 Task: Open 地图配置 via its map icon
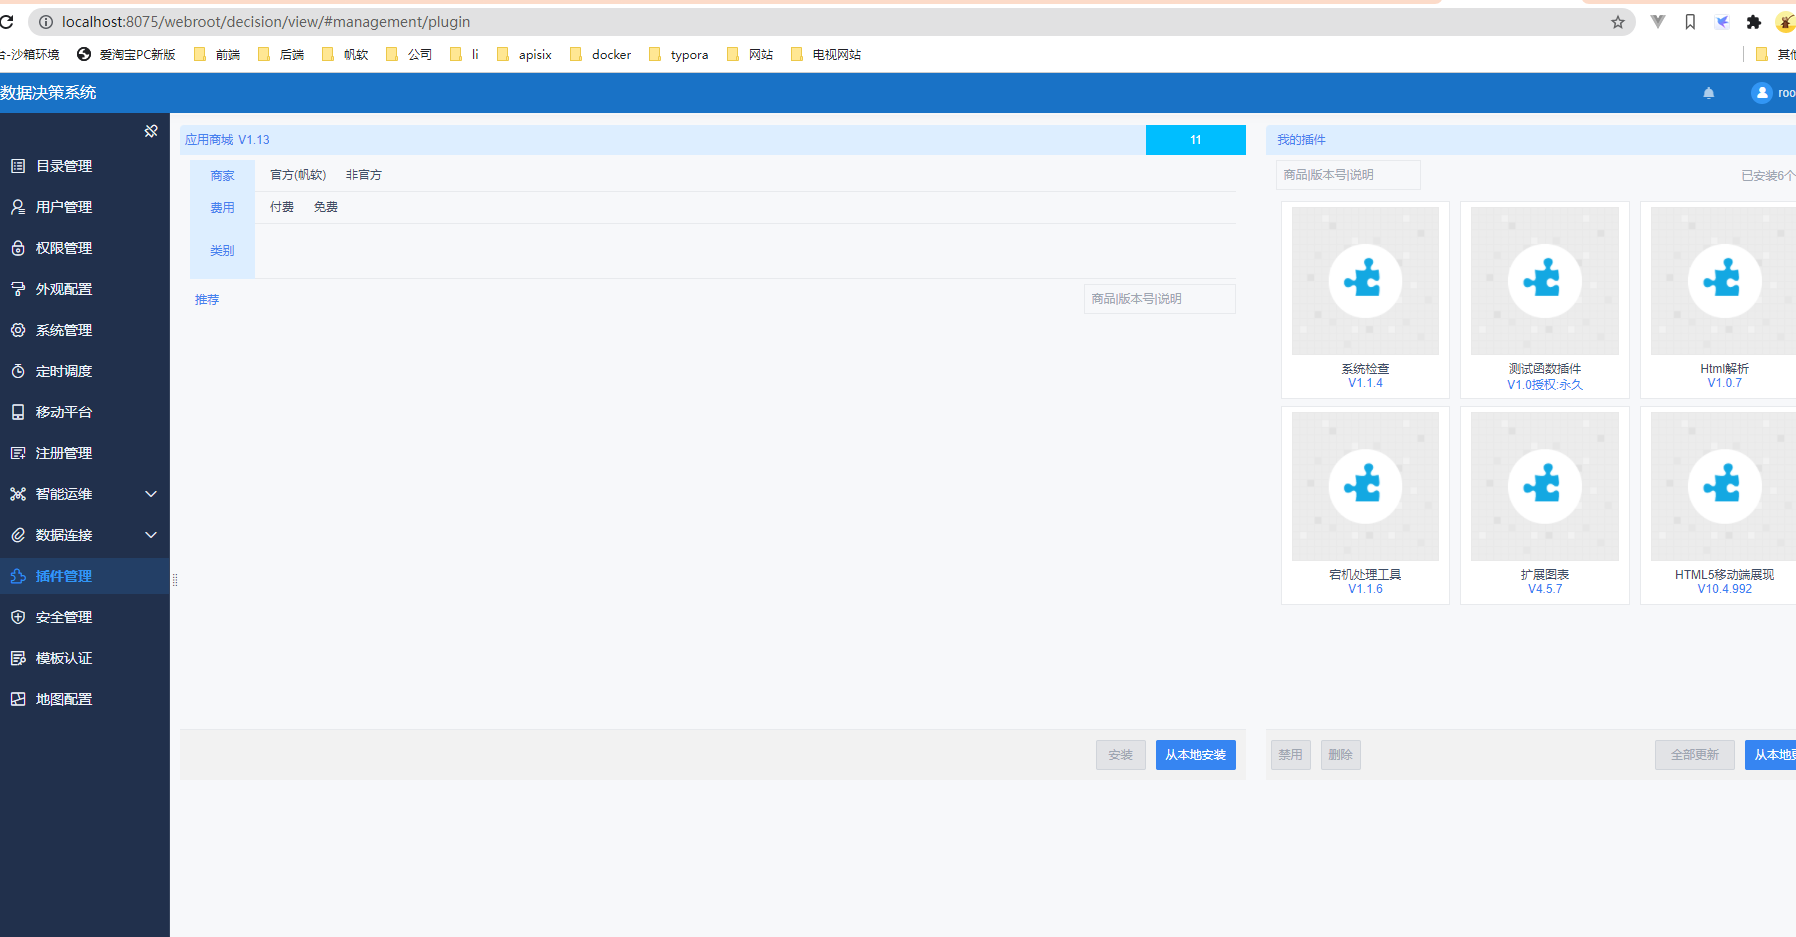(x=18, y=699)
